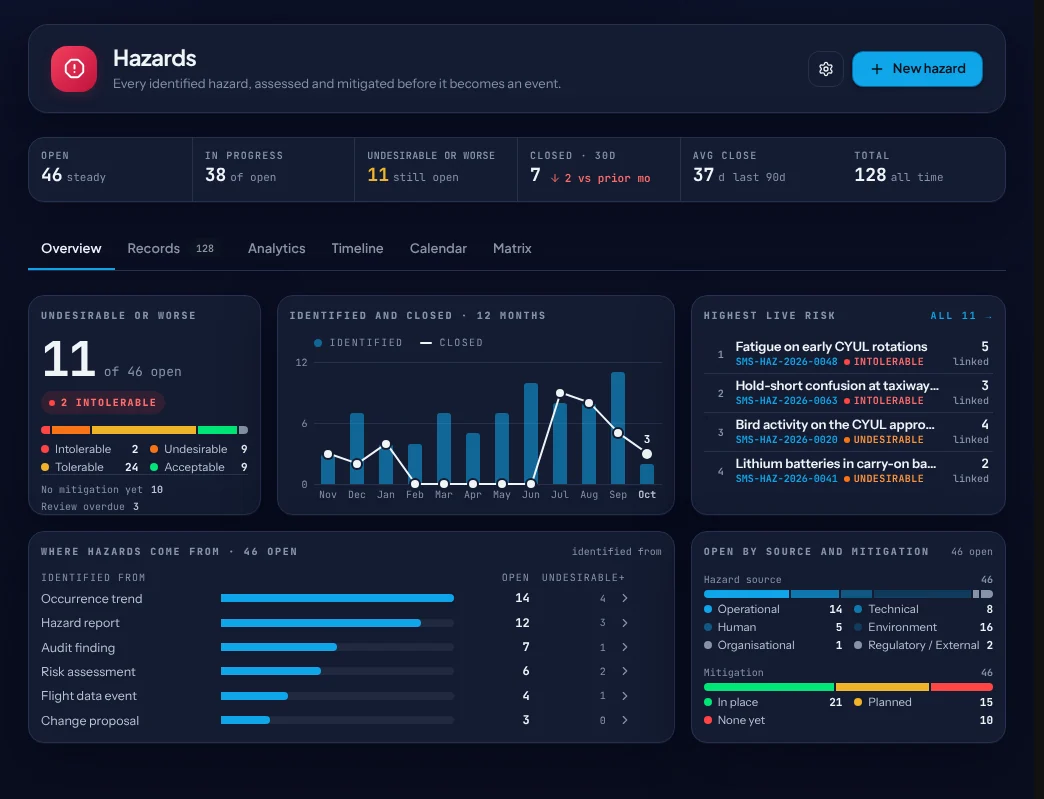The image size is (1044, 799).
Task: Click the Hazard report progress bar
Action: (x=337, y=623)
